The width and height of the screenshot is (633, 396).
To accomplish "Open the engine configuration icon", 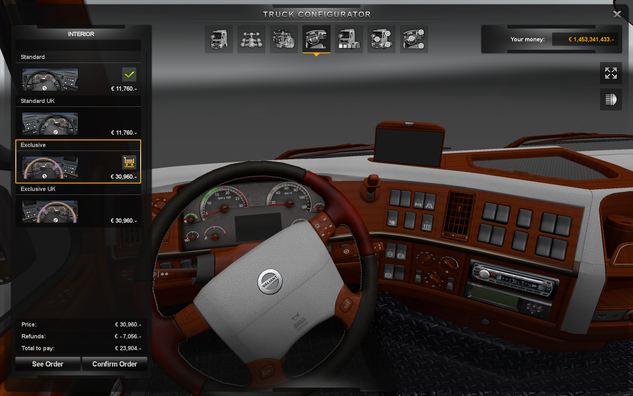I will pos(284,39).
